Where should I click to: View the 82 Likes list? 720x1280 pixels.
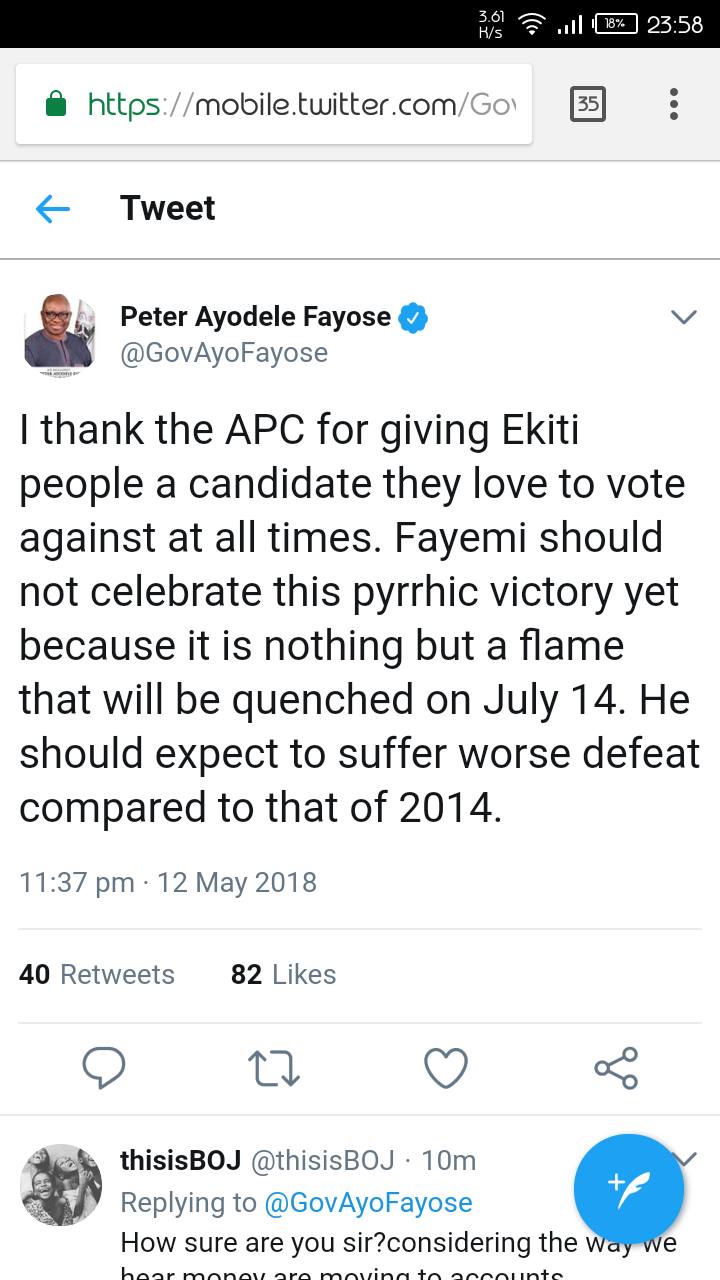click(x=283, y=974)
